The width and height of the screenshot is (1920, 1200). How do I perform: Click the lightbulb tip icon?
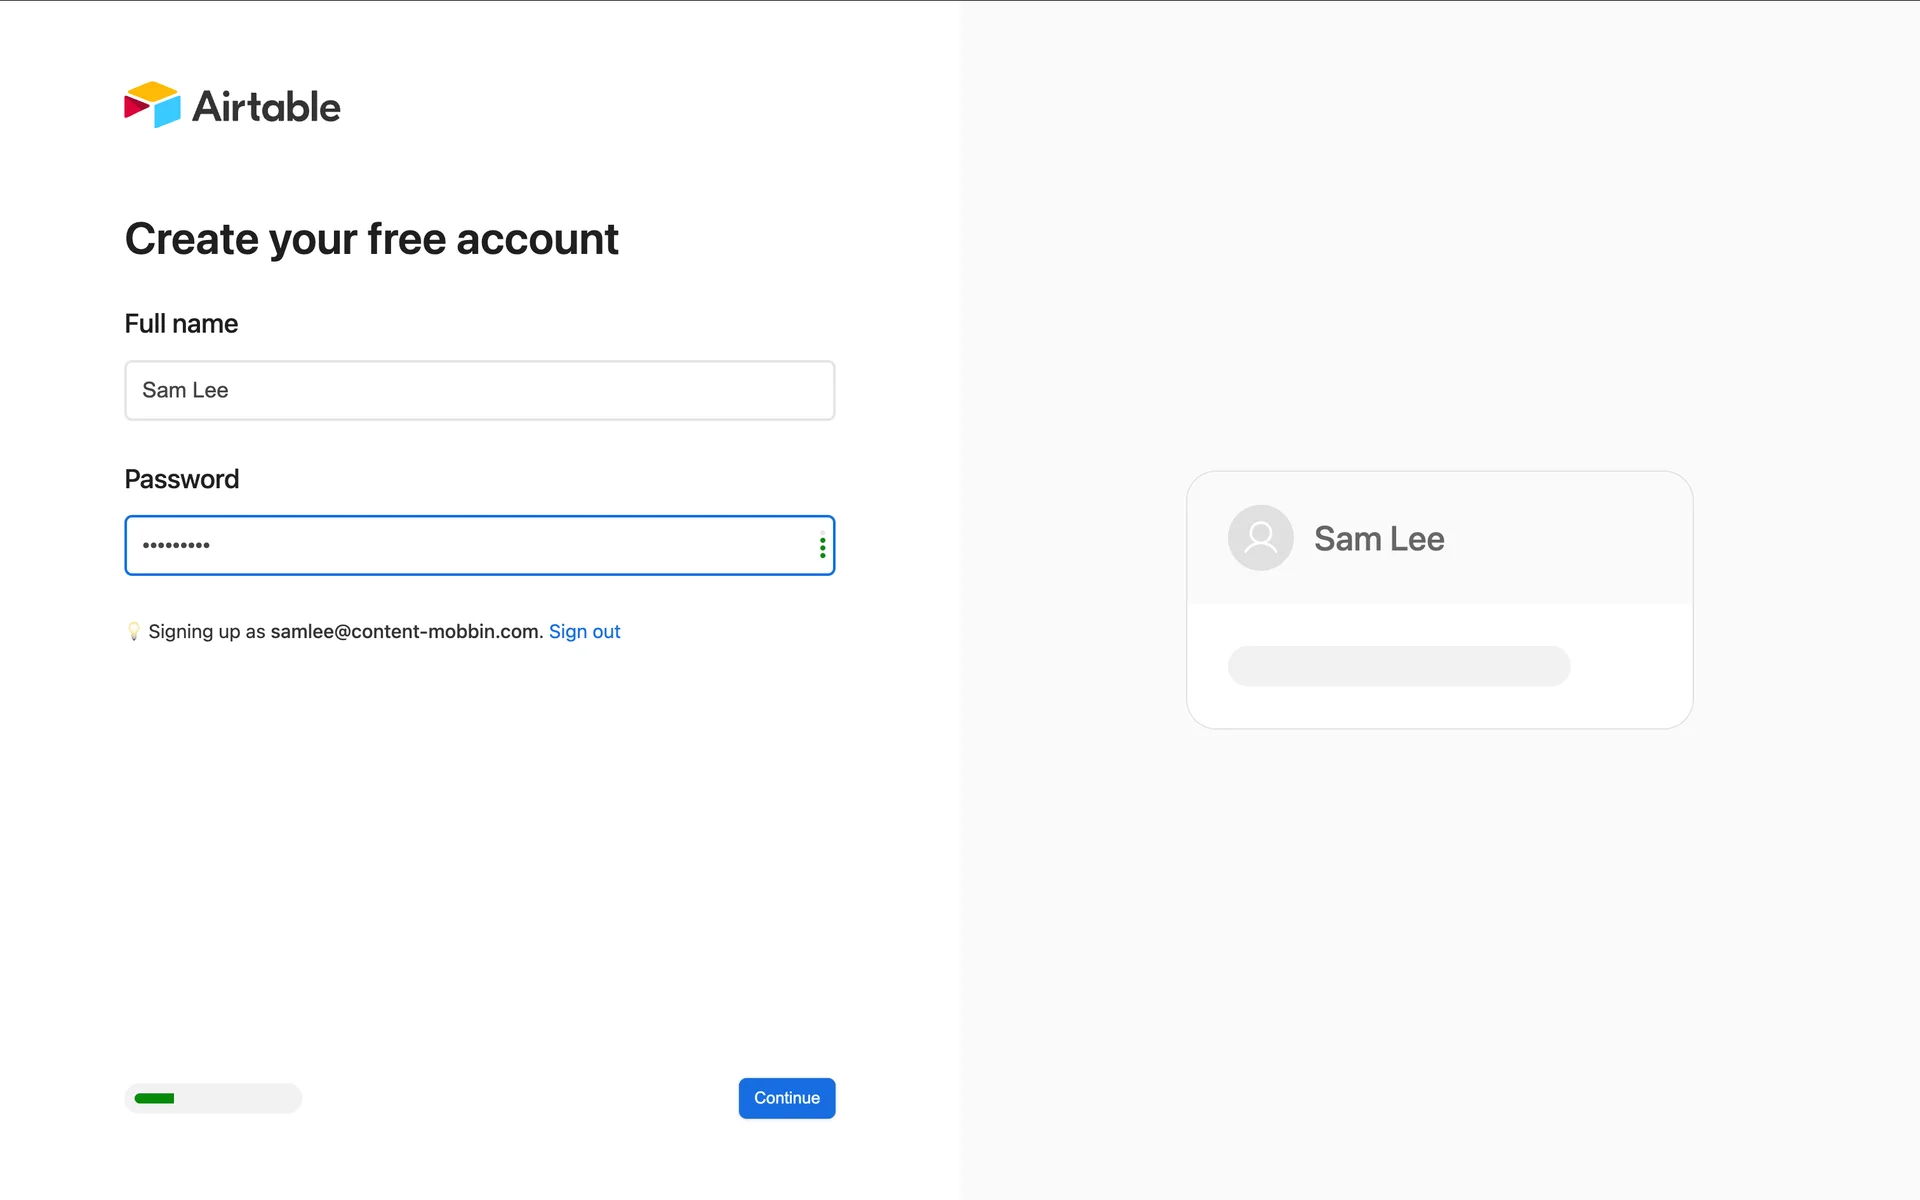pos(133,631)
